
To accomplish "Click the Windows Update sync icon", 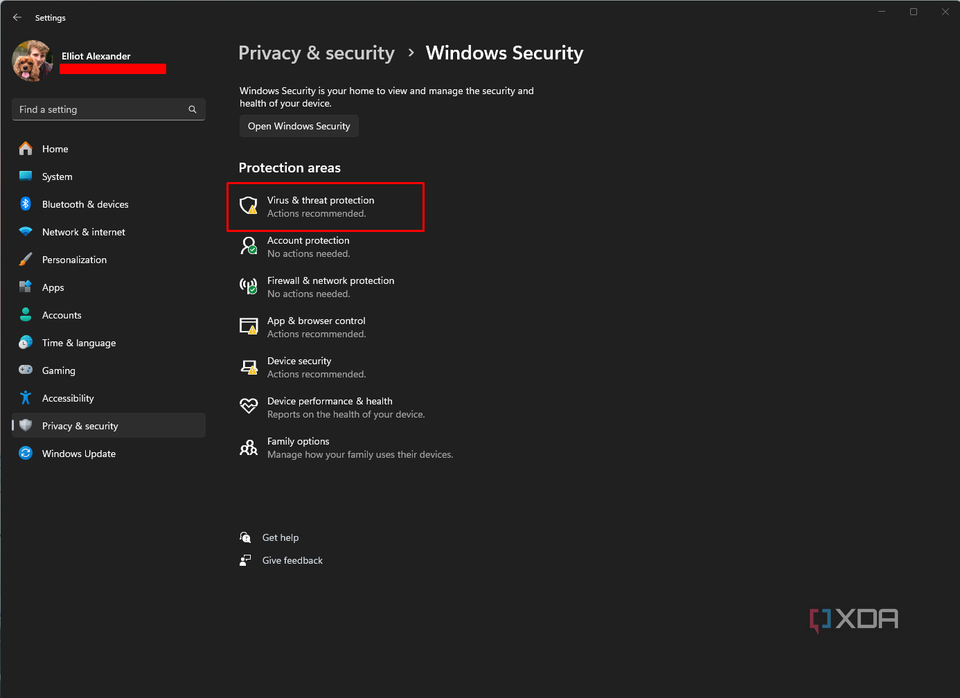I will (x=26, y=453).
